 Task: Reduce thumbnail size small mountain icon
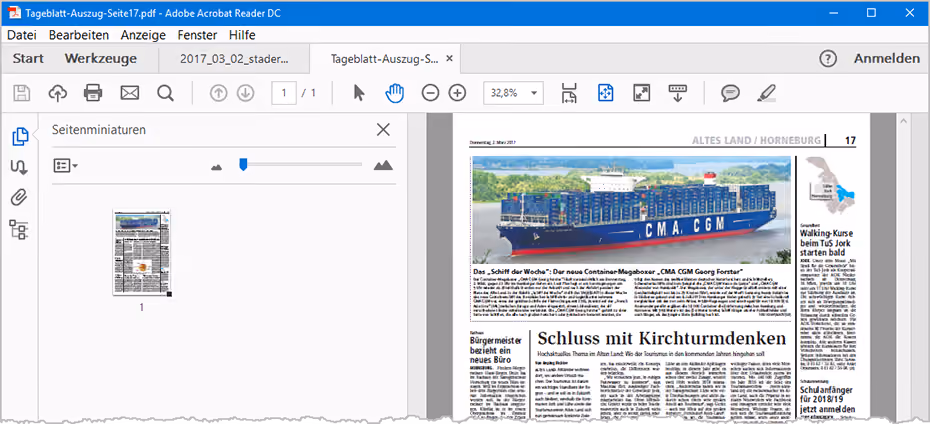(216, 167)
